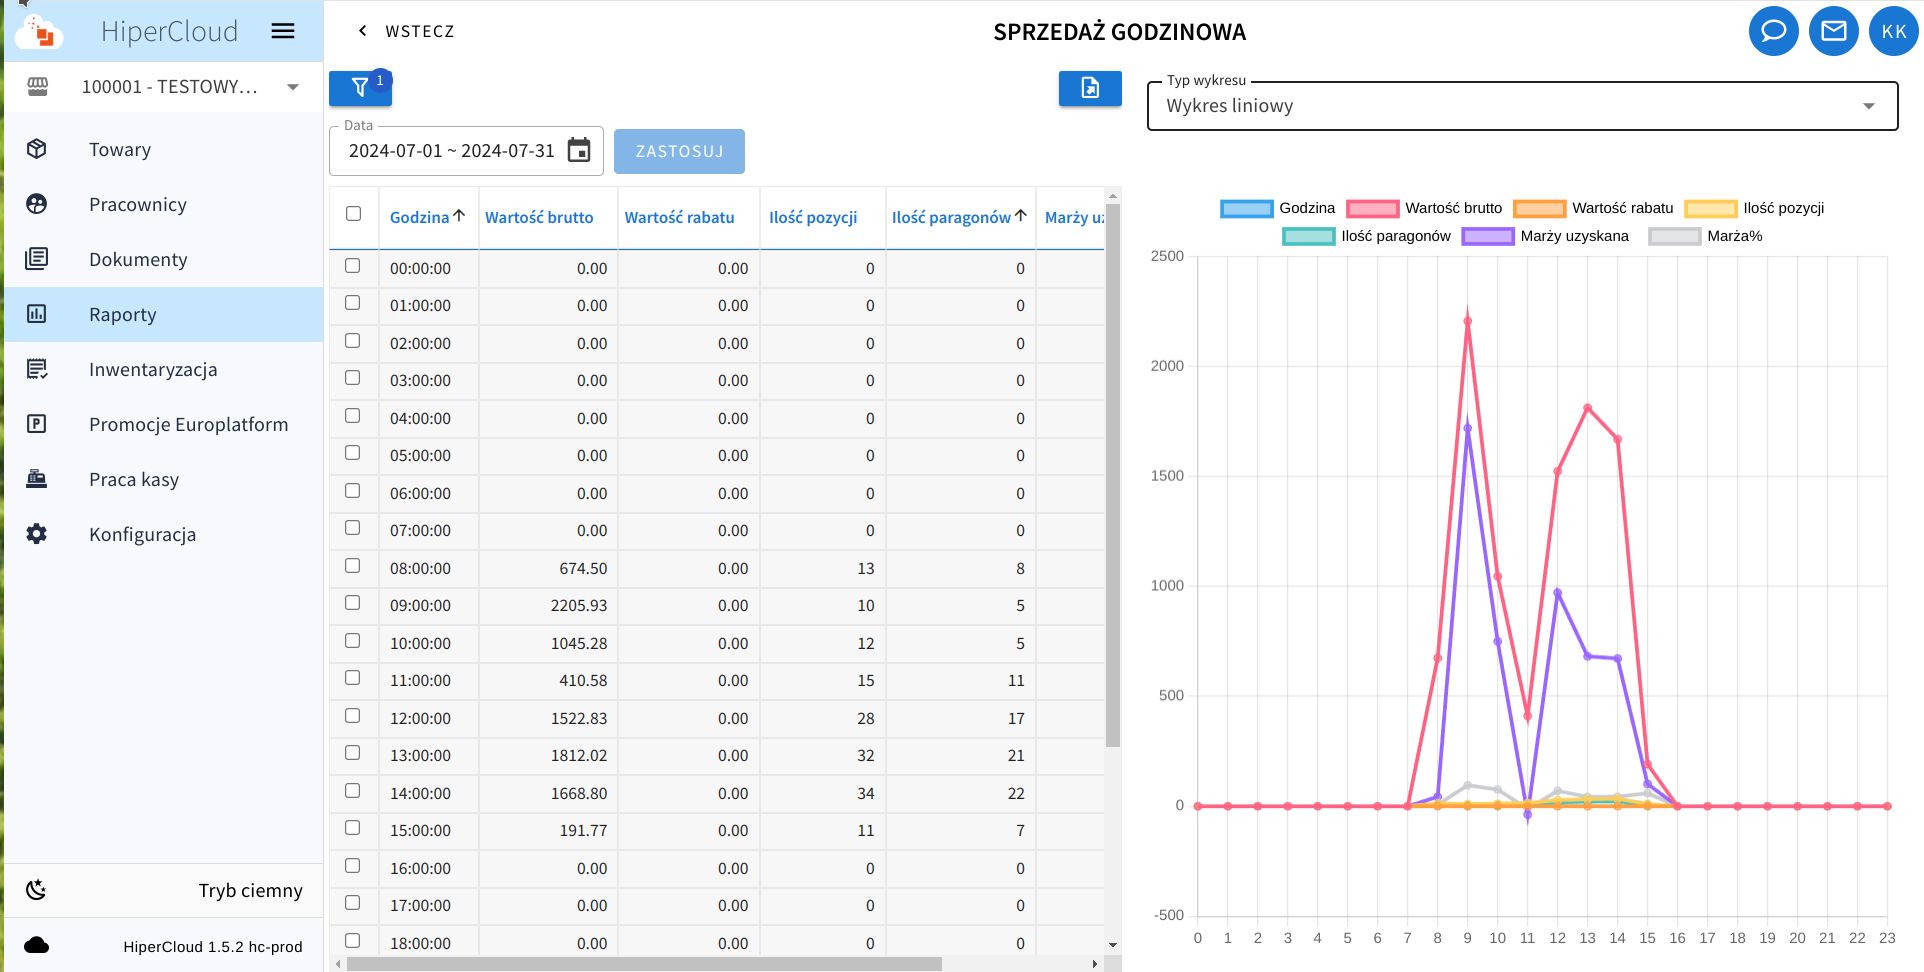Toggle Wartość rabatu legend swatch
This screenshot has width=1924, height=972.
tap(1539, 208)
